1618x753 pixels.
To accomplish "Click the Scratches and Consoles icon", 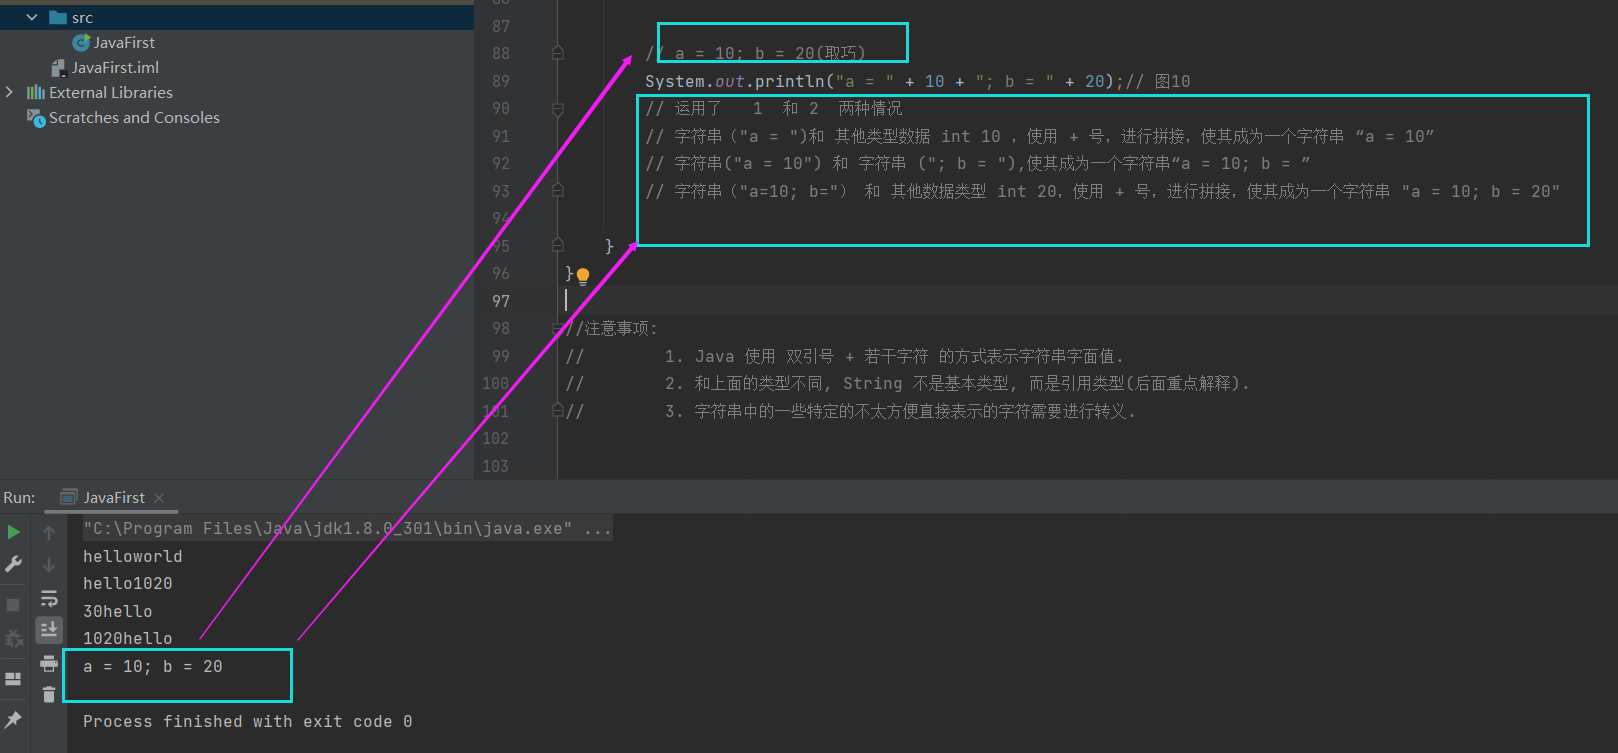I will [x=36, y=118].
